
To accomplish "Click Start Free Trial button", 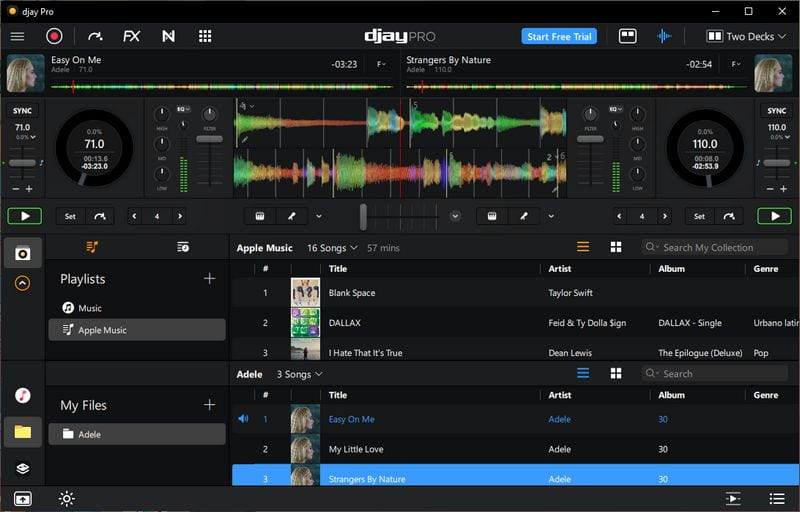I will tap(559, 36).
